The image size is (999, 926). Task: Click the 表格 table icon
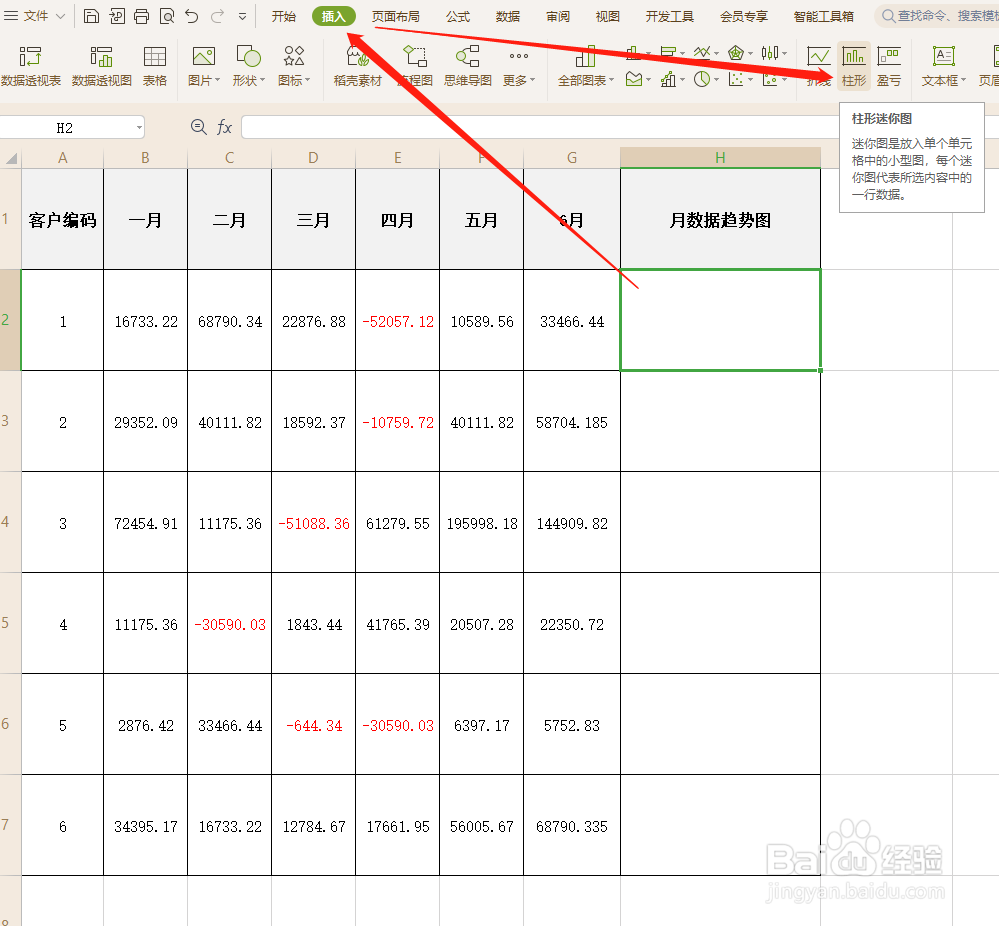click(155, 66)
